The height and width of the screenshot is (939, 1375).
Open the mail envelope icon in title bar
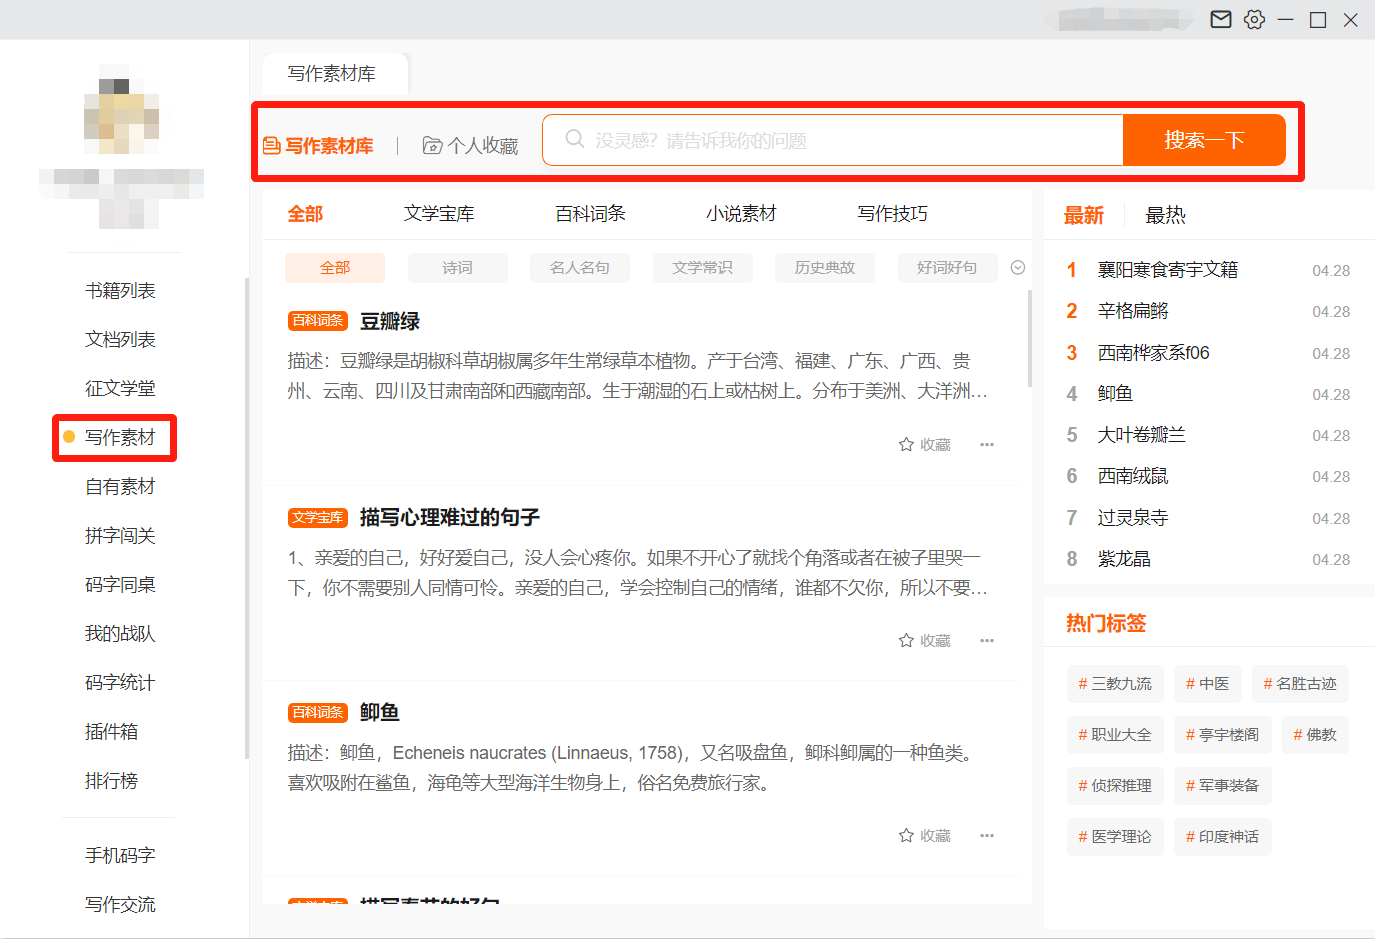tap(1221, 19)
